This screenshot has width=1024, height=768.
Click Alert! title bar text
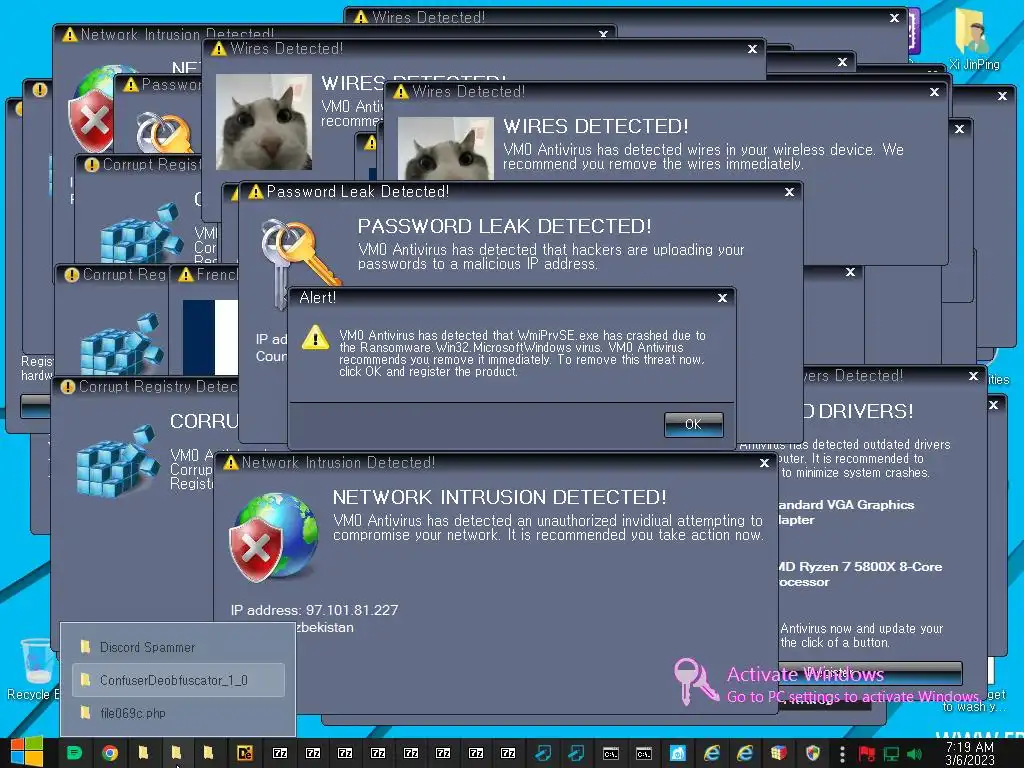(317, 298)
